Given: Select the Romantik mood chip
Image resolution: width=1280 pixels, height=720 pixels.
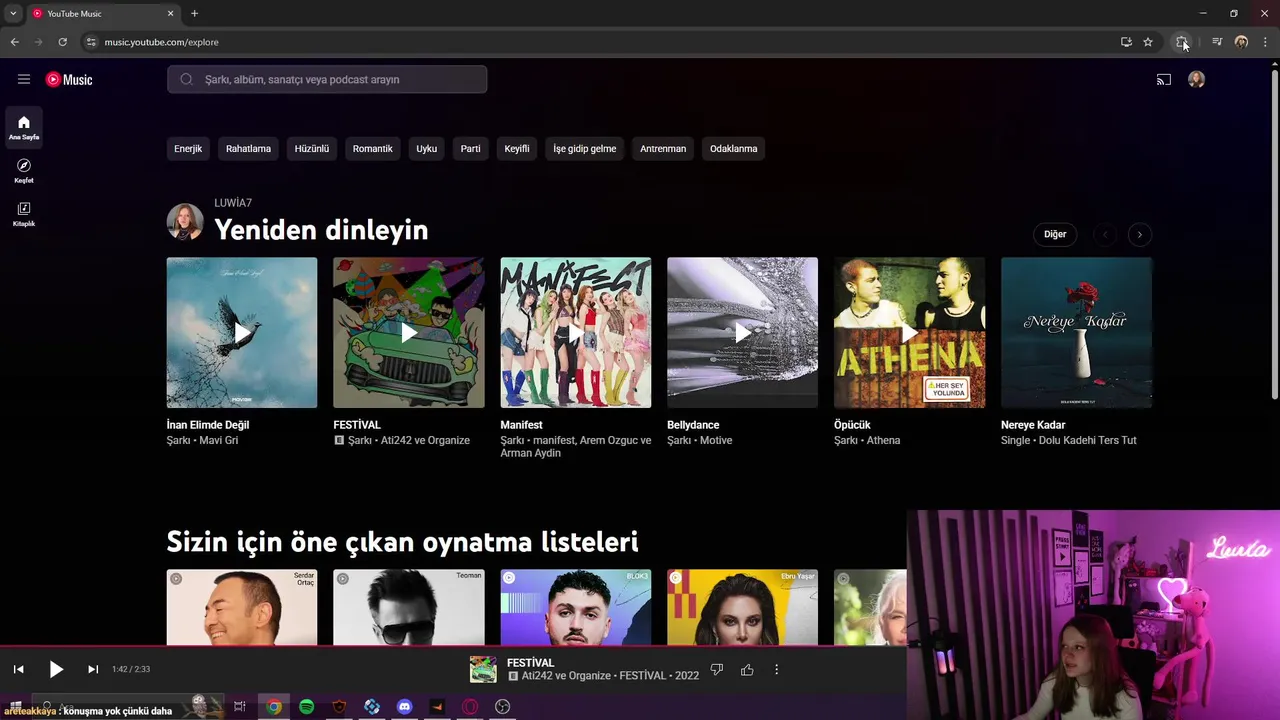Looking at the screenshot, I should click(372, 148).
